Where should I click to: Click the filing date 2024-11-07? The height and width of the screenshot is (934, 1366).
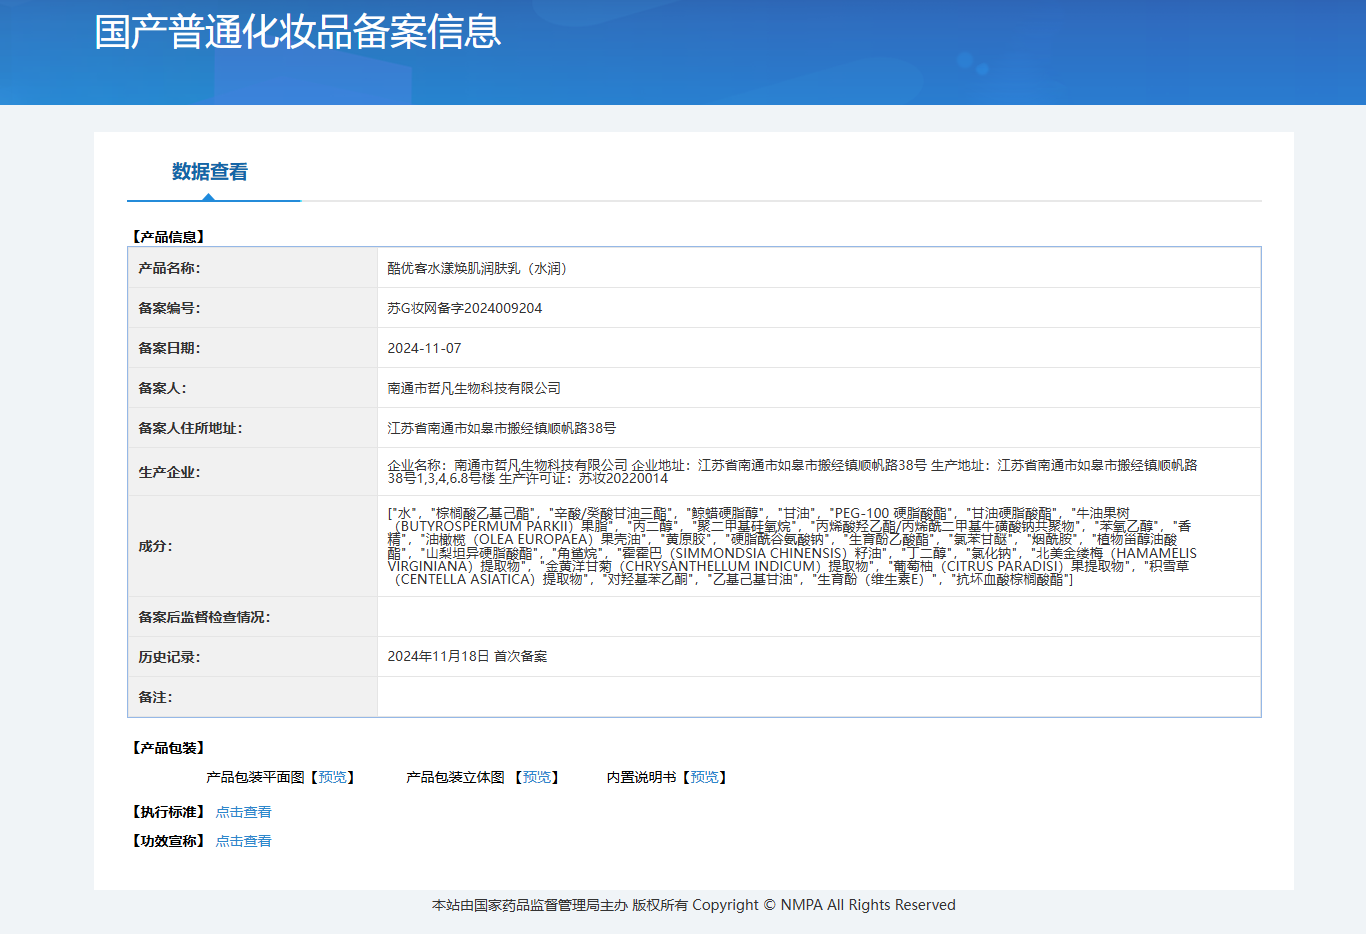424,348
